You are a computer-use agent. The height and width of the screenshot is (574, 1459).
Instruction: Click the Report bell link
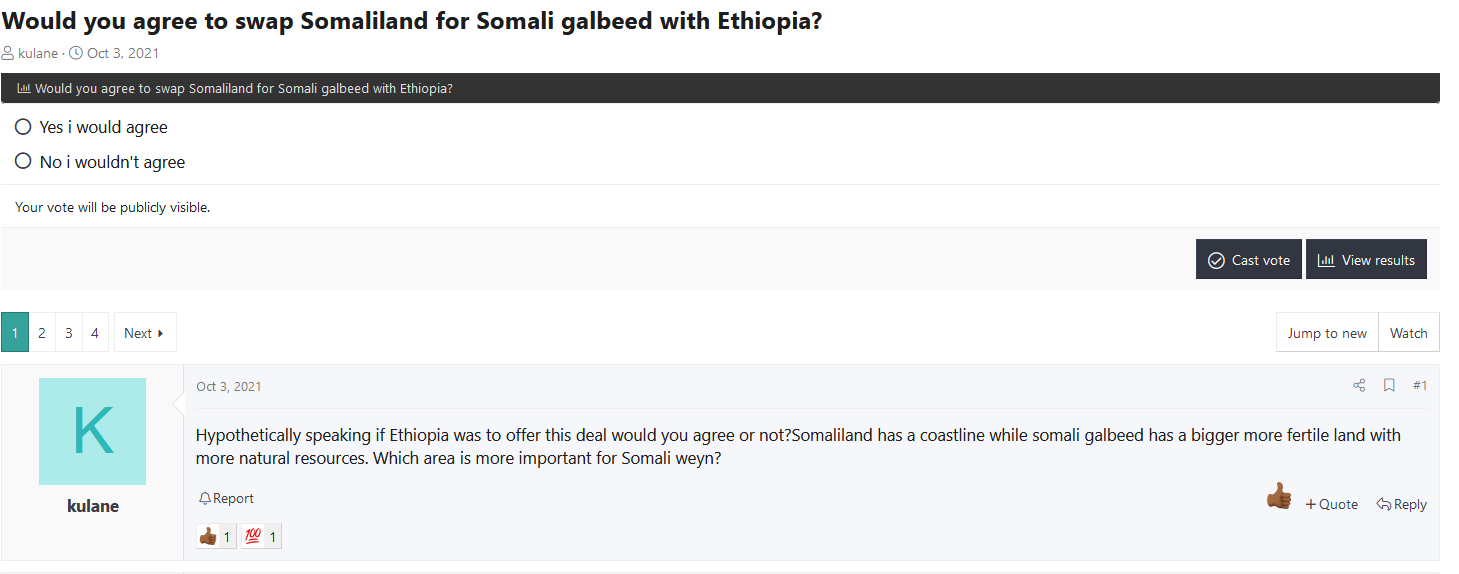226,498
